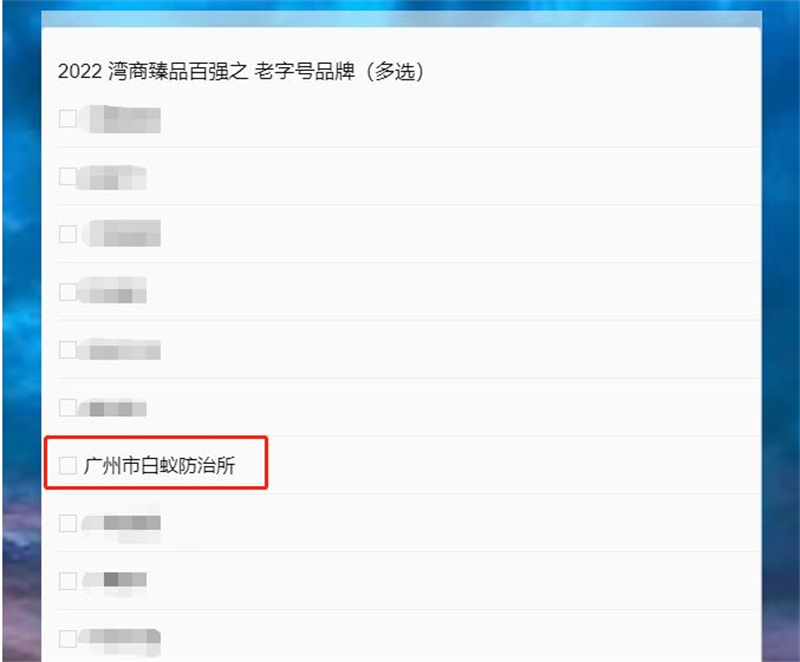Check the checkbox directly above 广州市白蚁防治所
The image size is (800, 662).
click(x=67, y=408)
